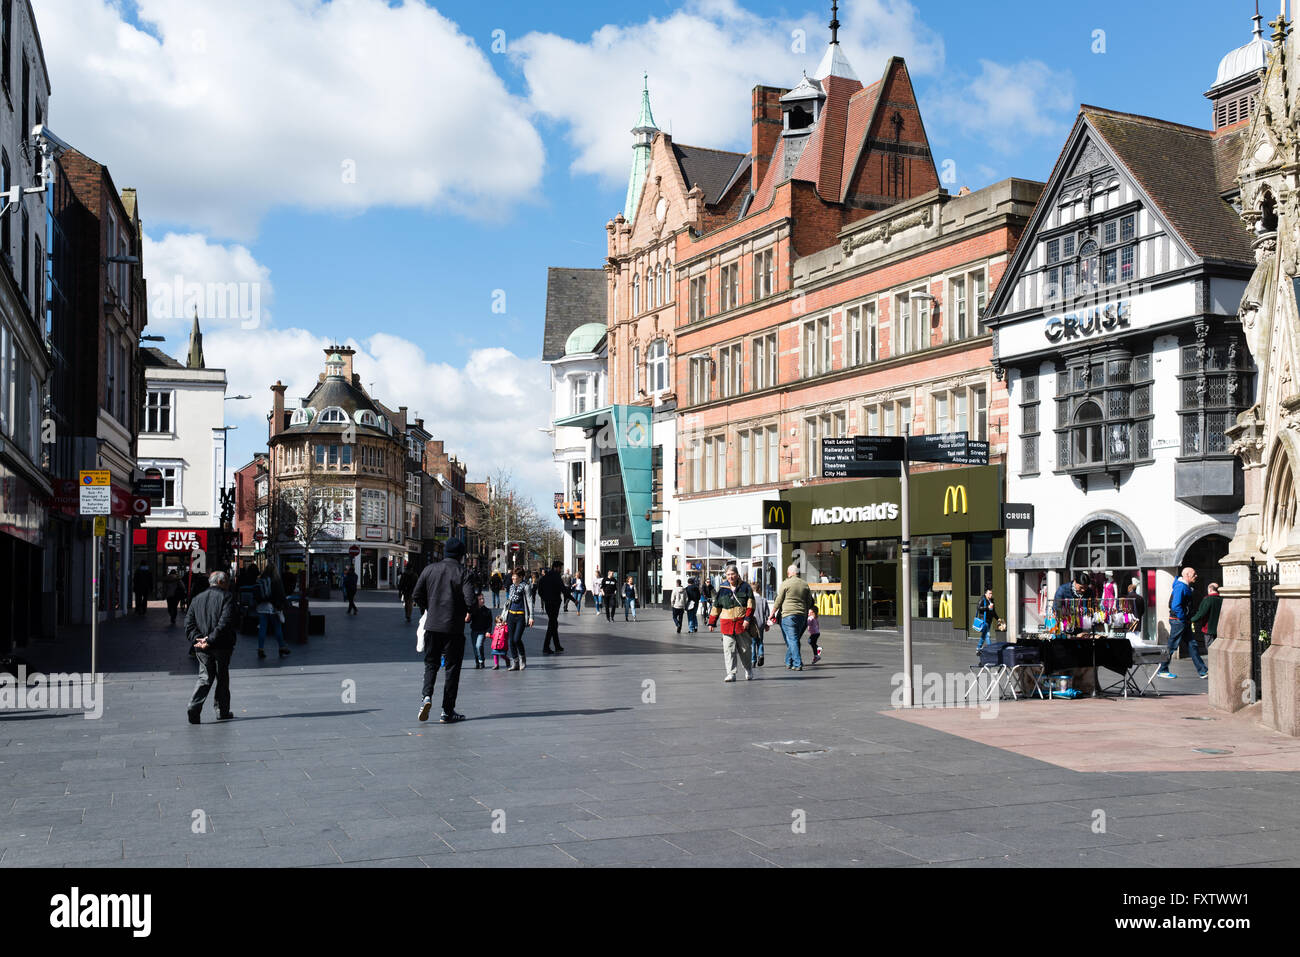Click the white McDonald's lettering on the green fascia
The width and height of the screenshot is (1300, 957).
tap(853, 514)
